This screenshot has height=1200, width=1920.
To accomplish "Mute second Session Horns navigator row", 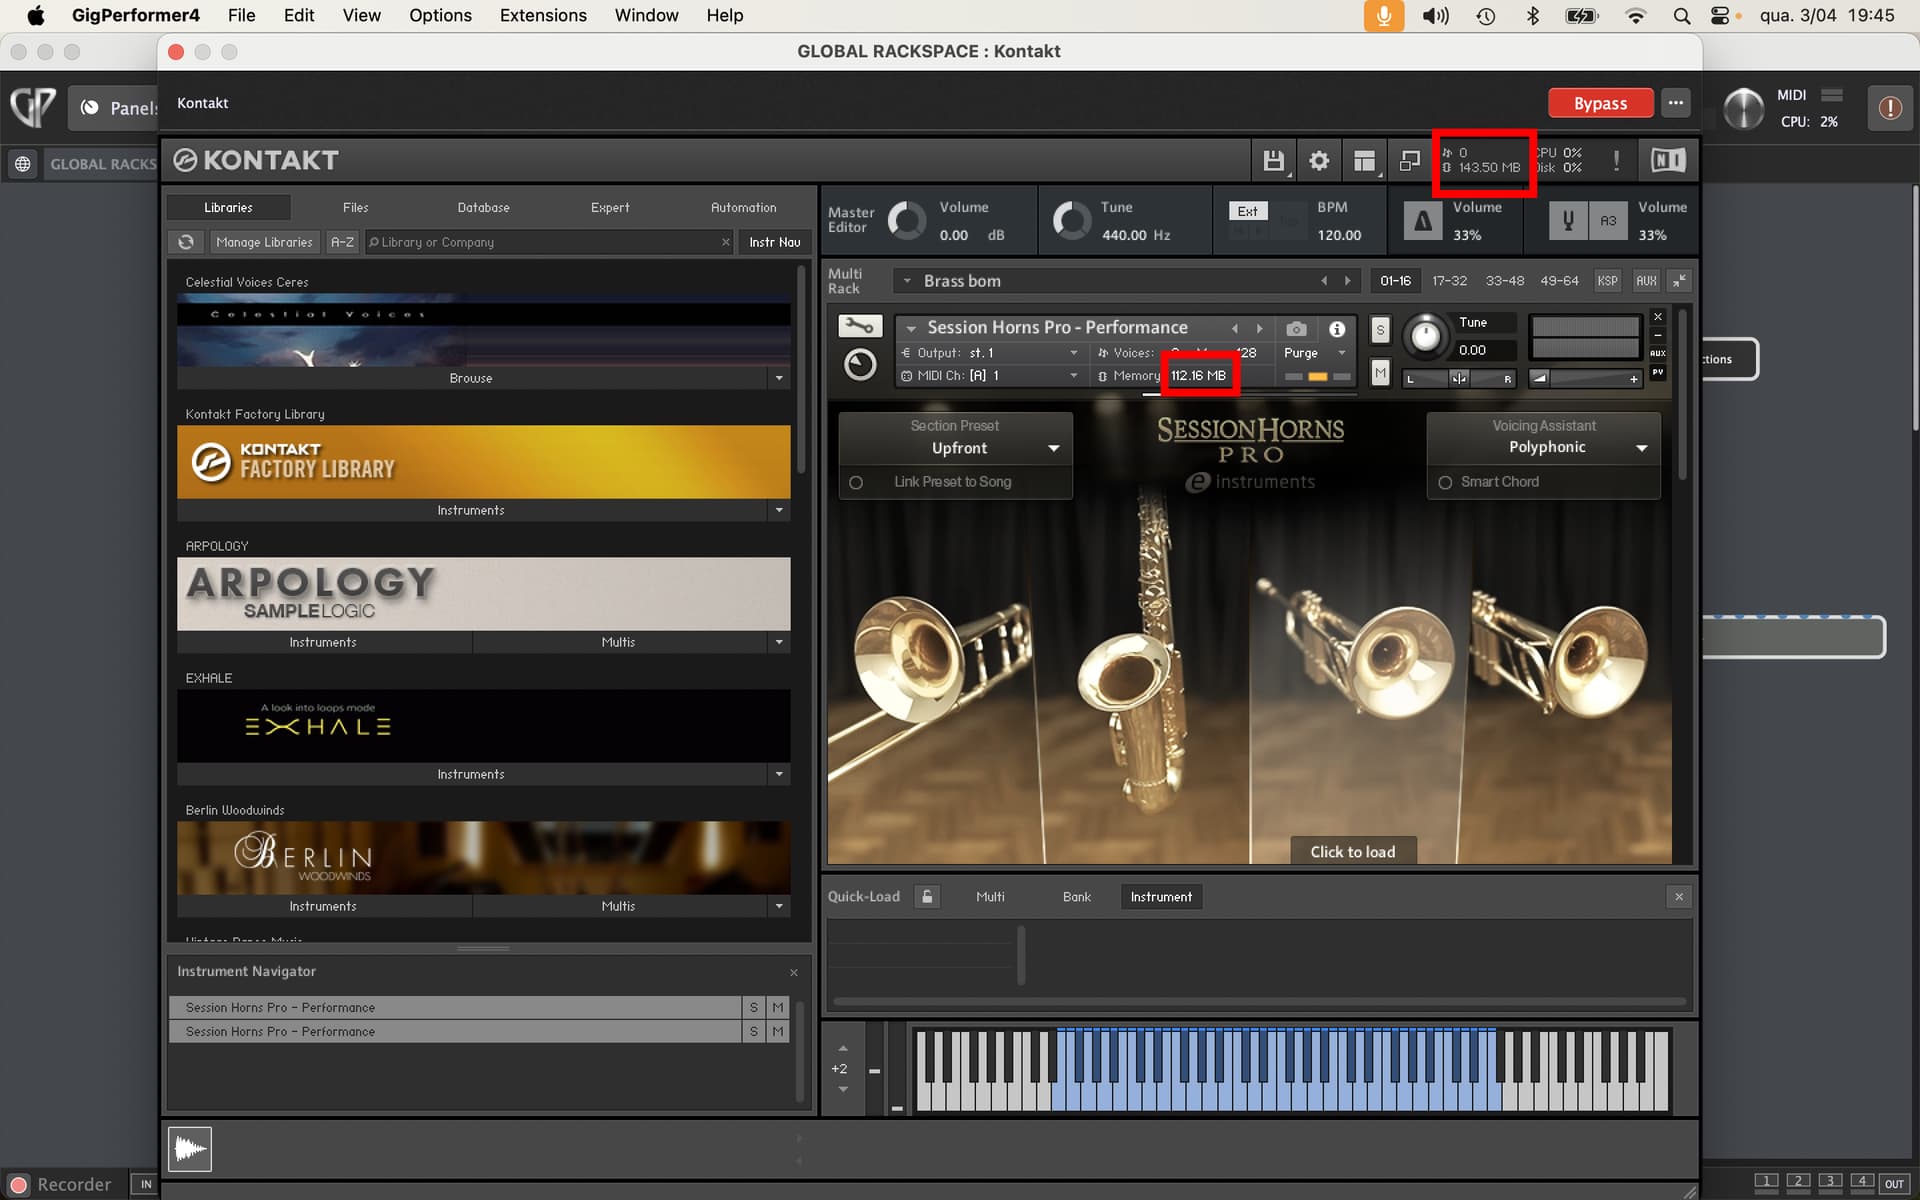I will pos(778,1032).
